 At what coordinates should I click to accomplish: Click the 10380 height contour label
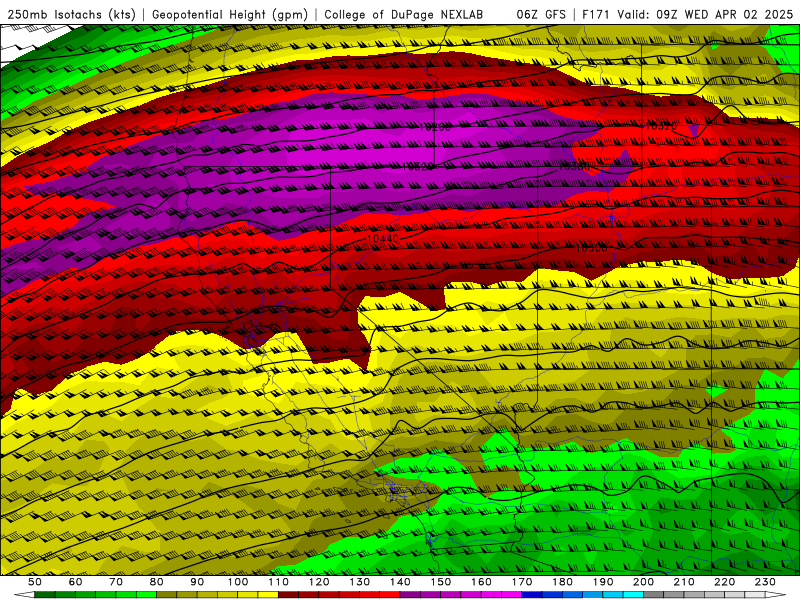pyautogui.click(x=574, y=166)
